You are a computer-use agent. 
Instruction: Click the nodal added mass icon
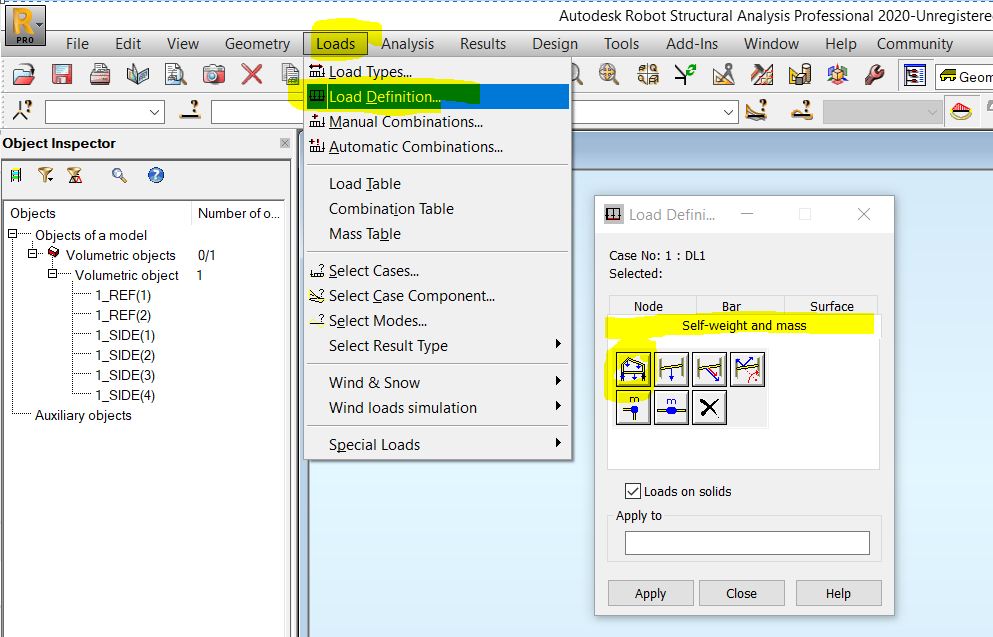click(633, 407)
